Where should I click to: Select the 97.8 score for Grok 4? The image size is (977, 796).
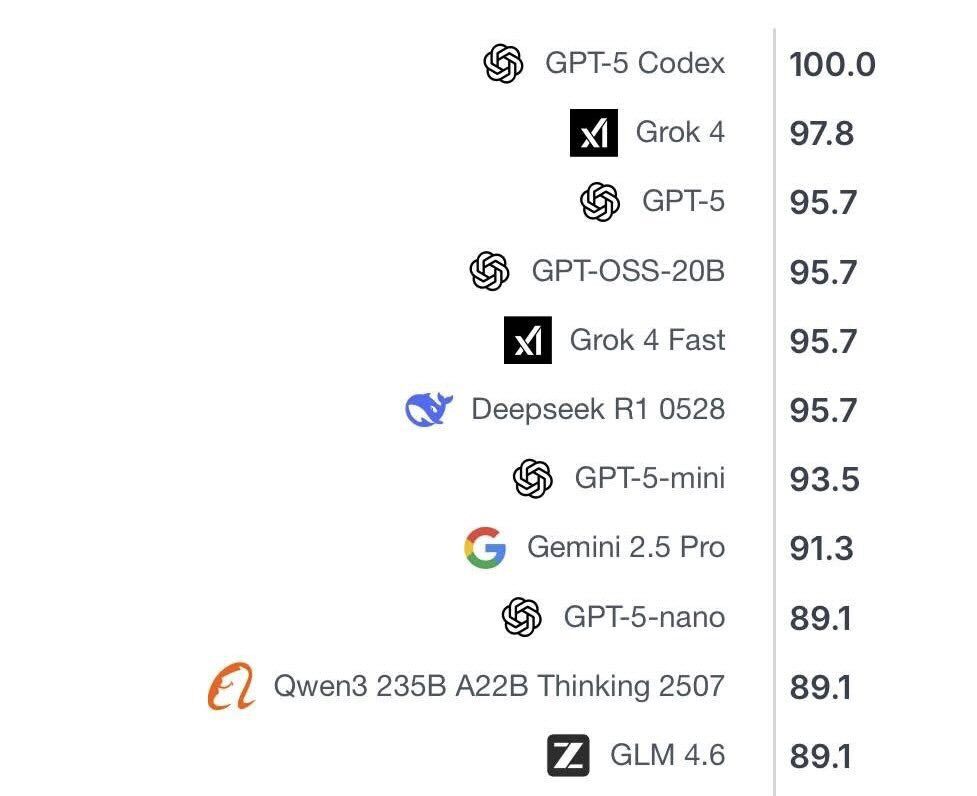click(x=822, y=134)
